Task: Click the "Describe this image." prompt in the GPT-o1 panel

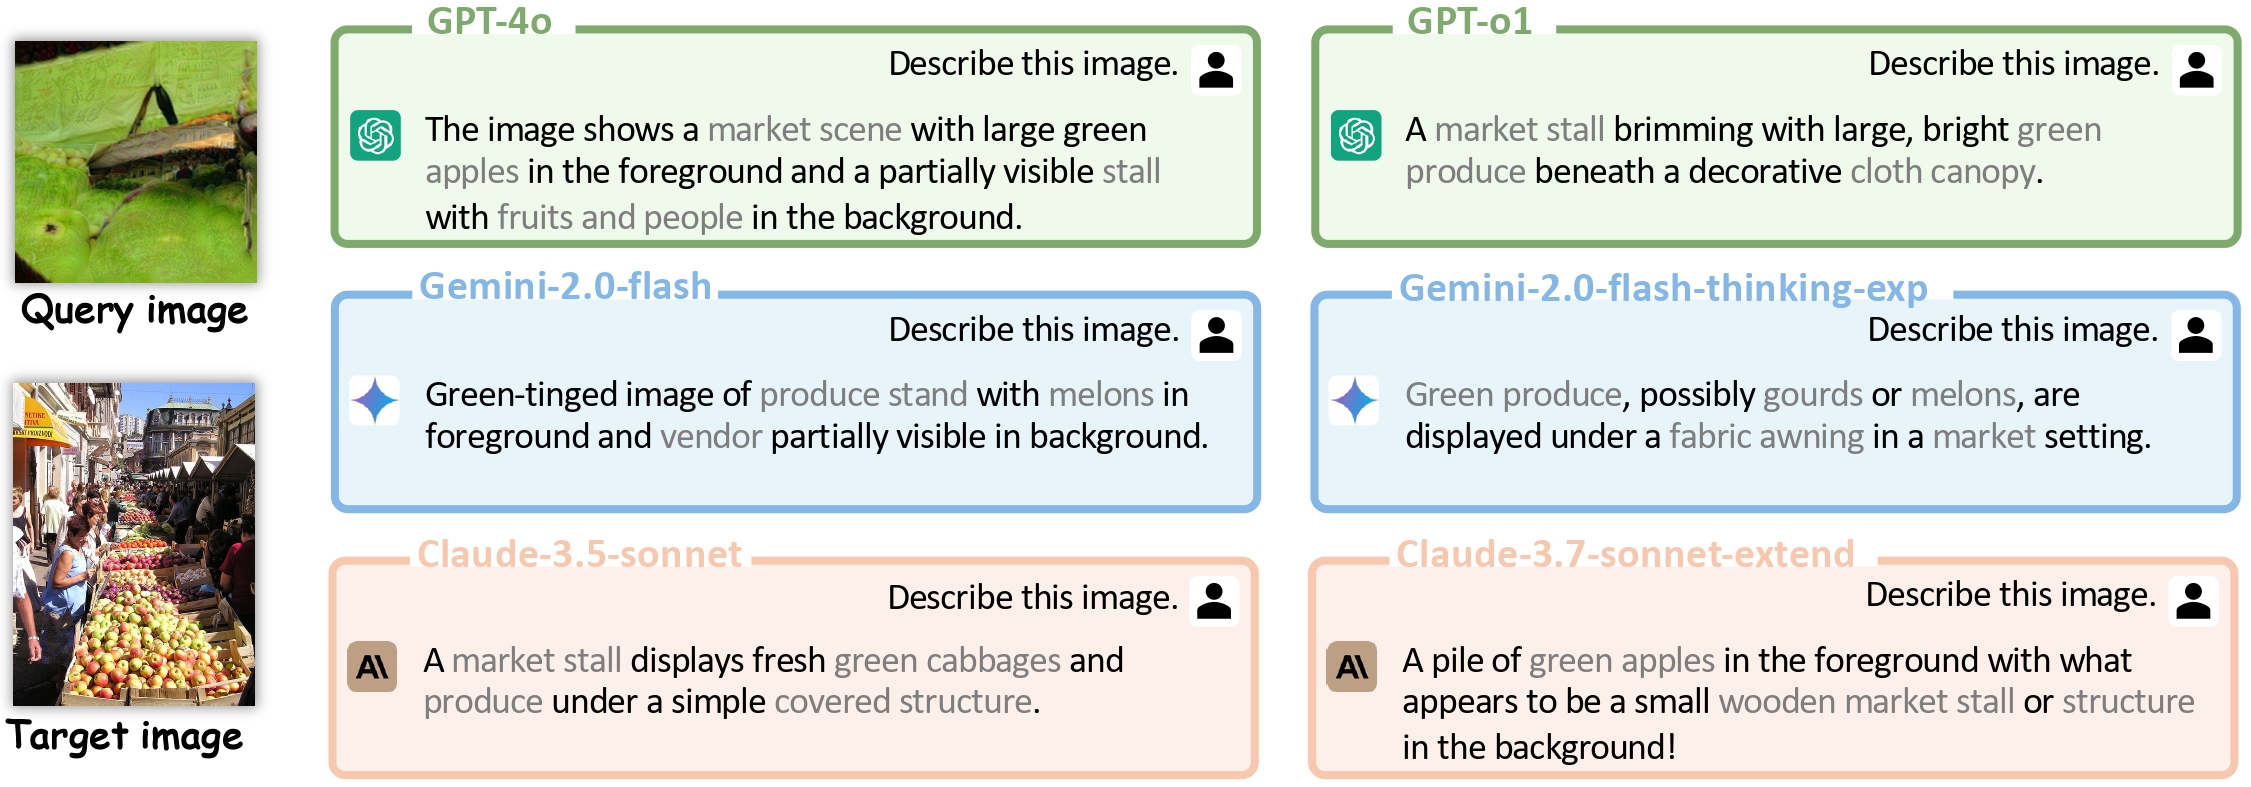Action: [2013, 64]
